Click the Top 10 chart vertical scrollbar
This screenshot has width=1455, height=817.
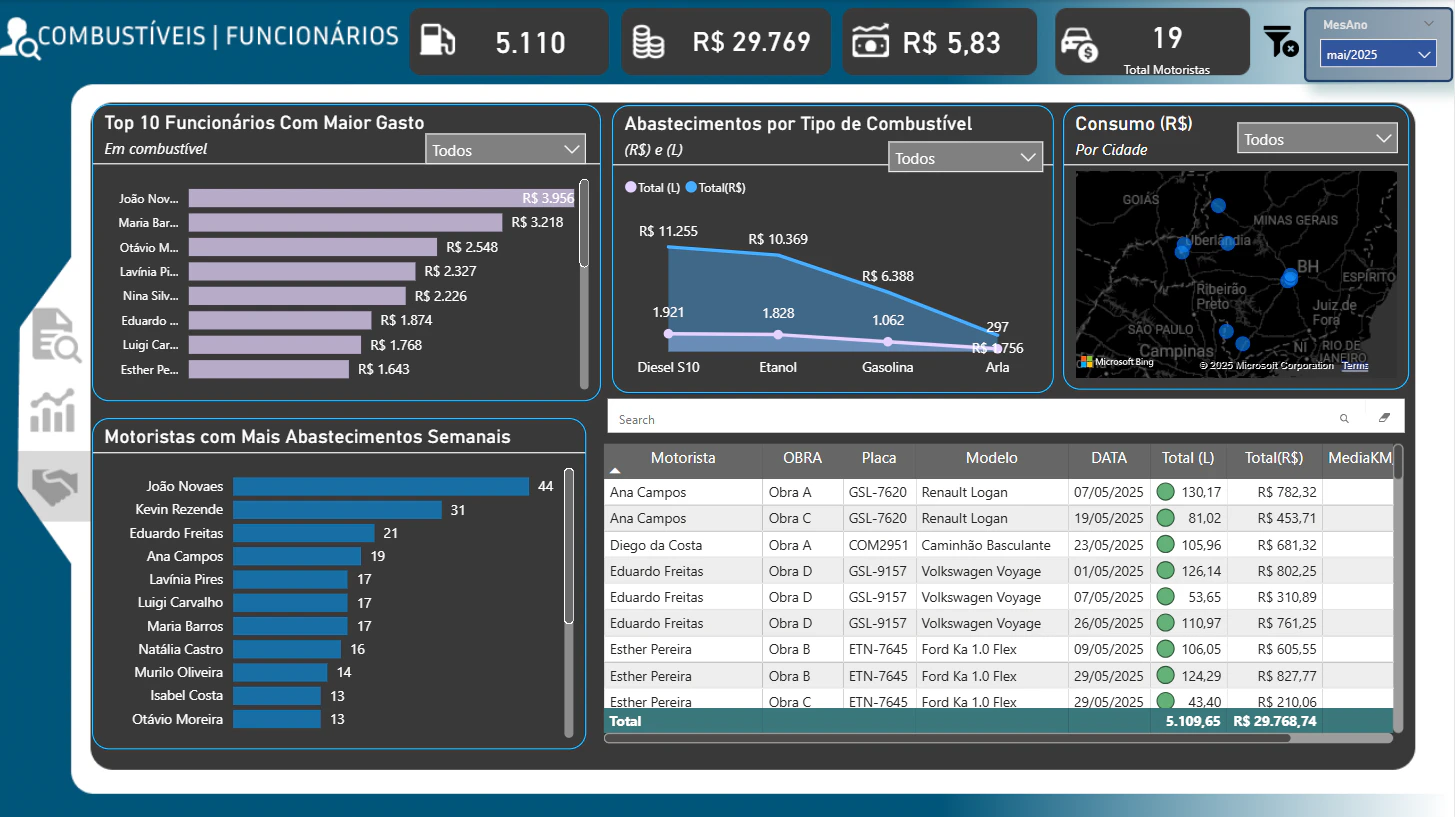point(584,224)
